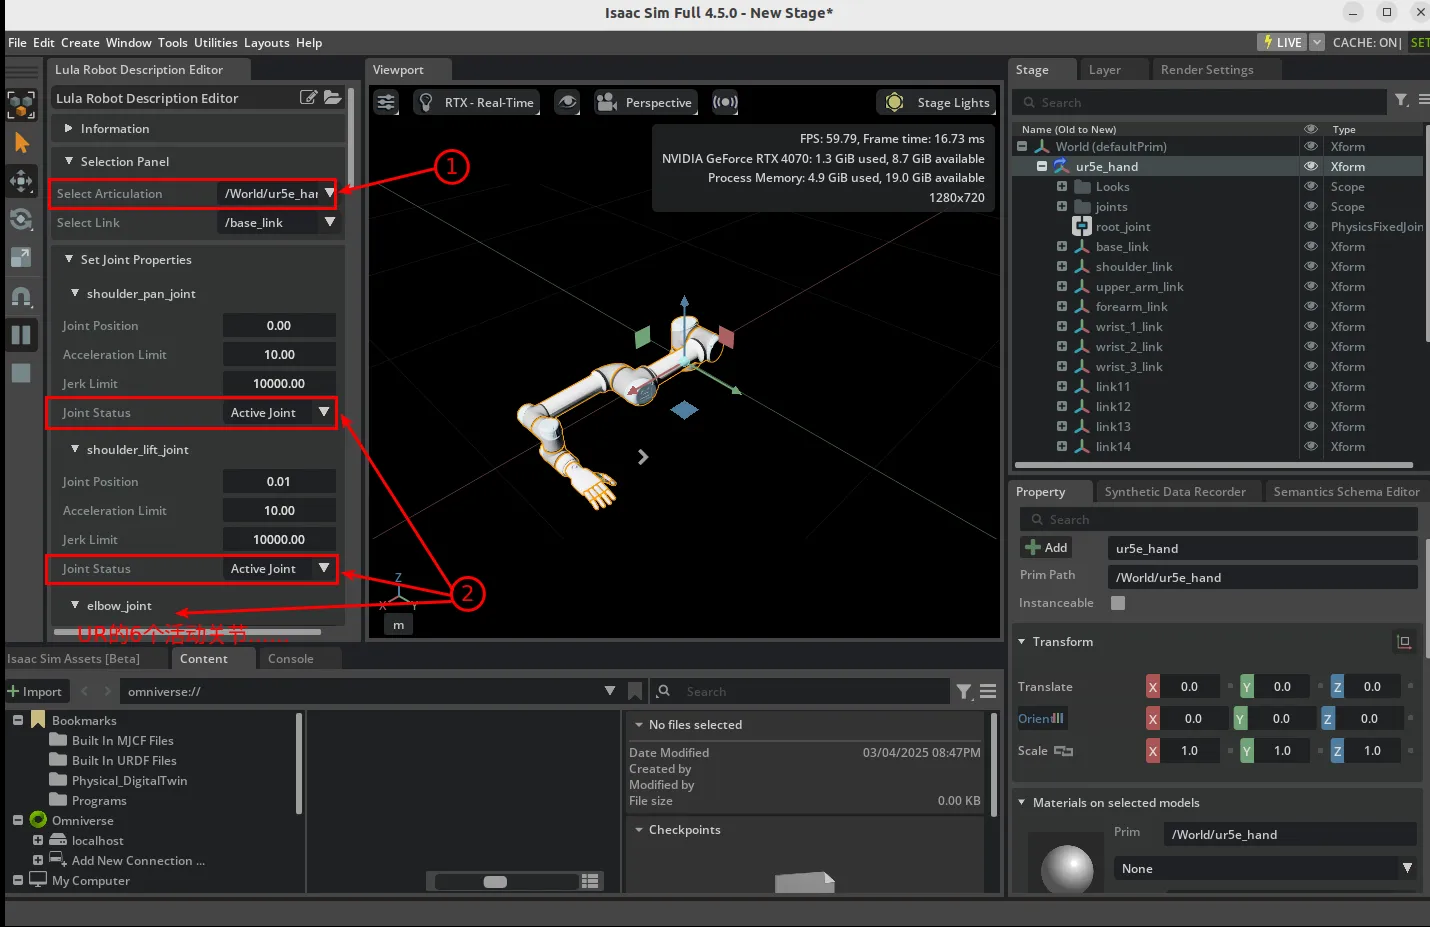Open shoulder_lift_joint Joint Status dropdown
The image size is (1430, 927).
(279, 568)
